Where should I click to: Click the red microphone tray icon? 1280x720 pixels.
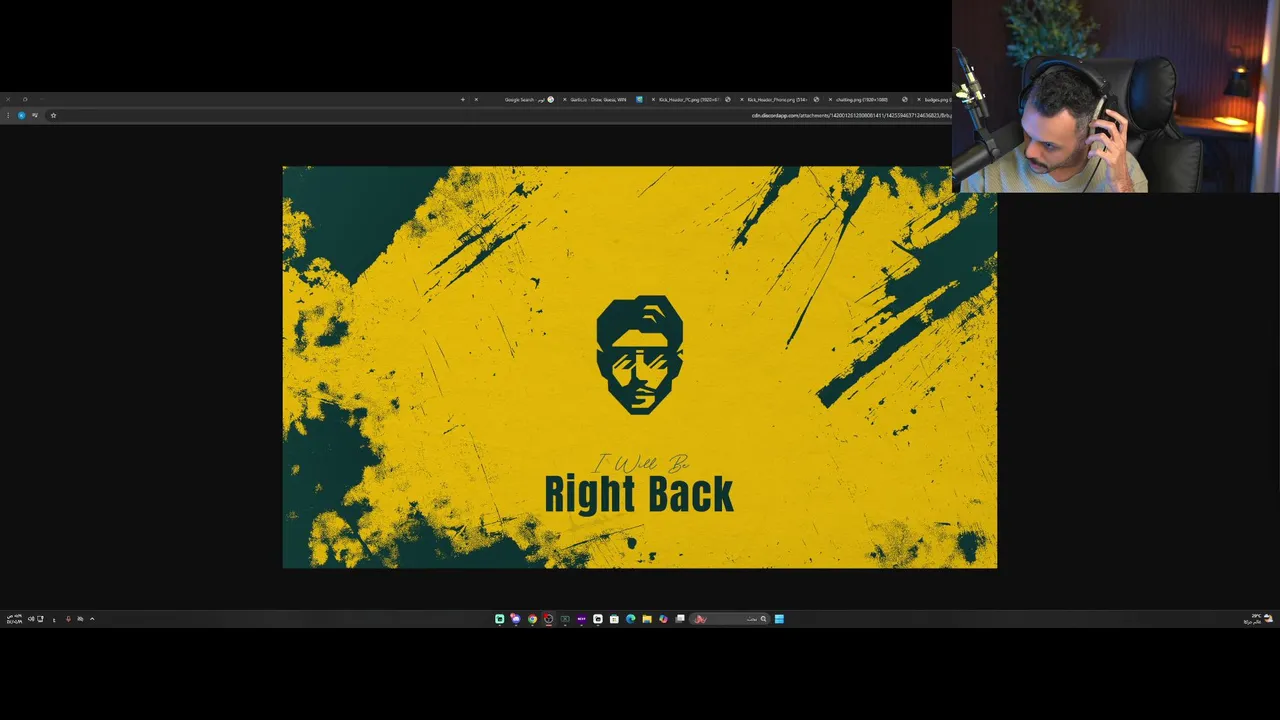click(x=68, y=619)
